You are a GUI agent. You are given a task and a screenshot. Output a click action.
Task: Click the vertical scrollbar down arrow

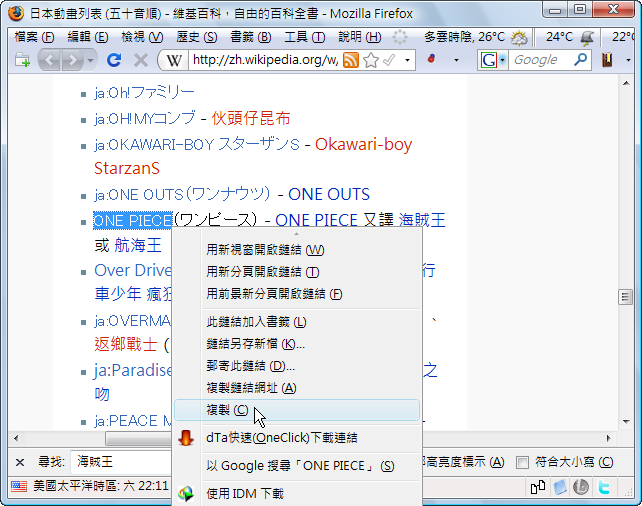[x=626, y=422]
